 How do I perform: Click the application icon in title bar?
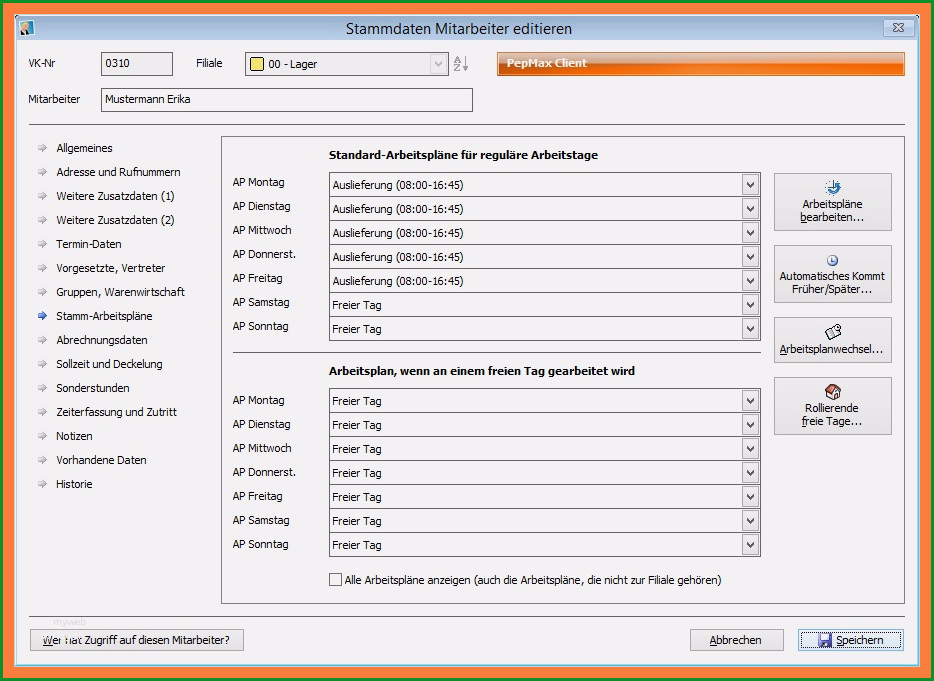point(27,28)
